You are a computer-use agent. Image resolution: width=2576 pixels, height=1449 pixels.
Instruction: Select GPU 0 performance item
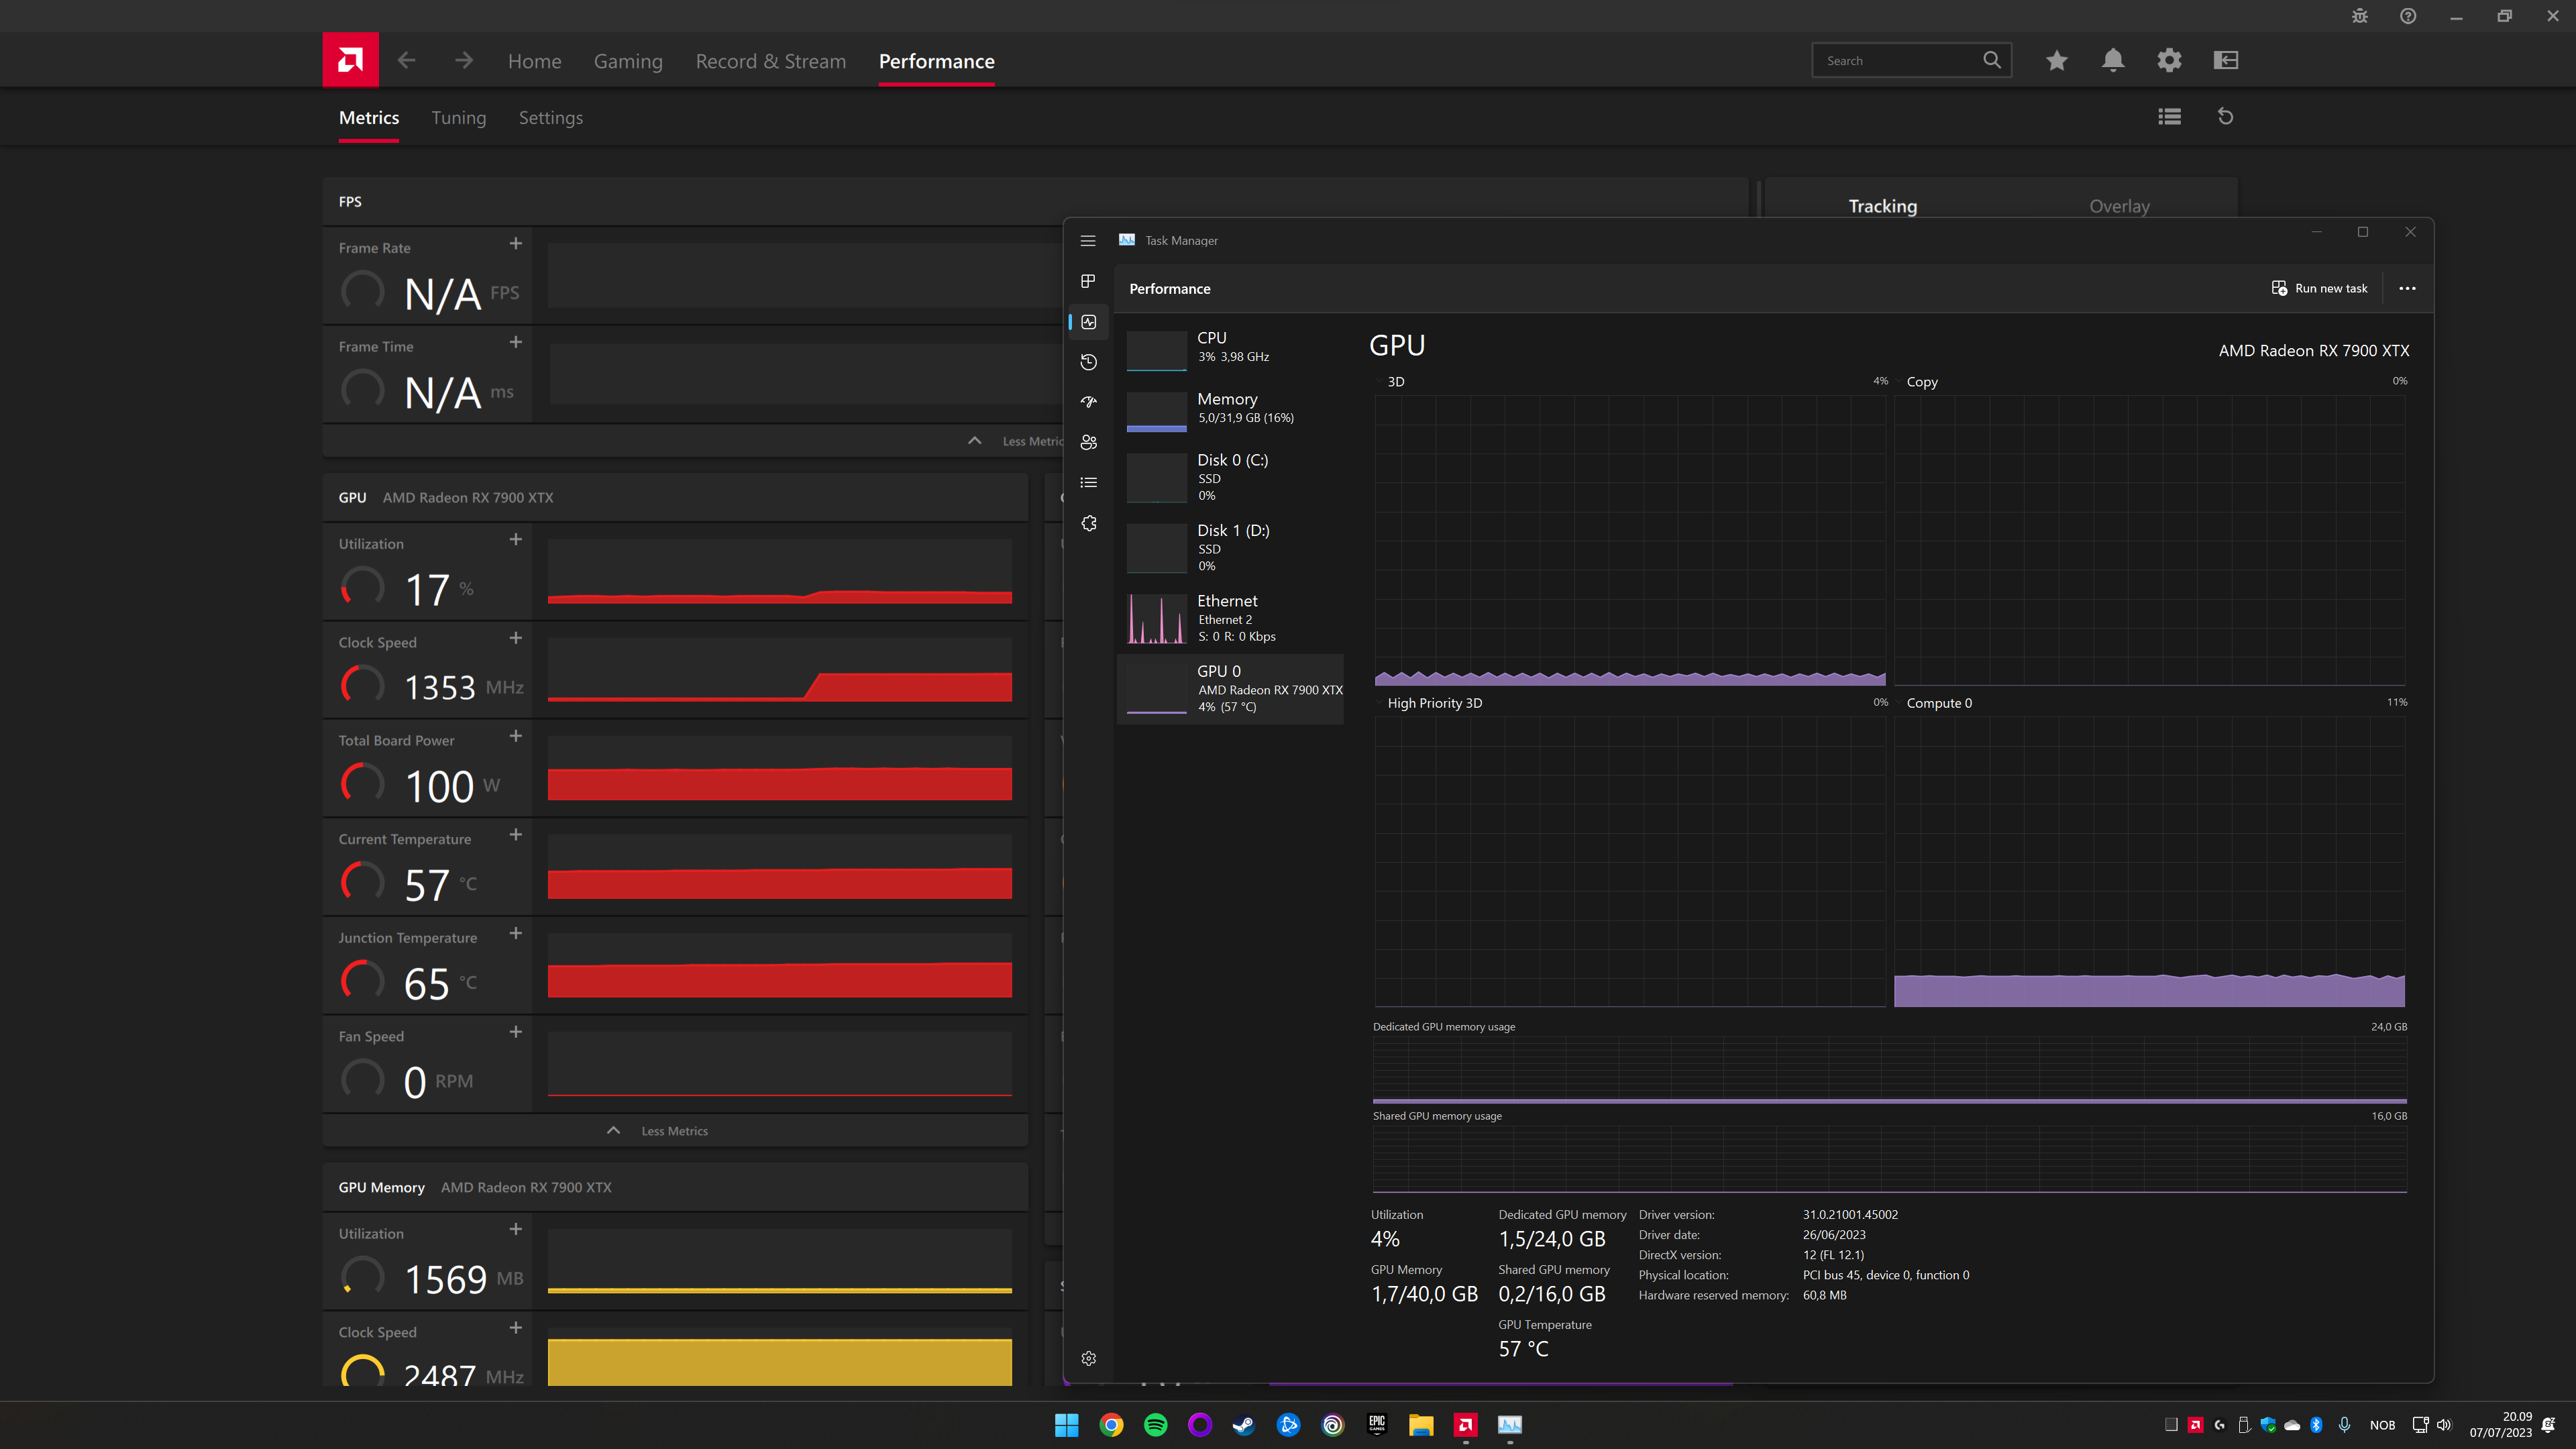1230,688
